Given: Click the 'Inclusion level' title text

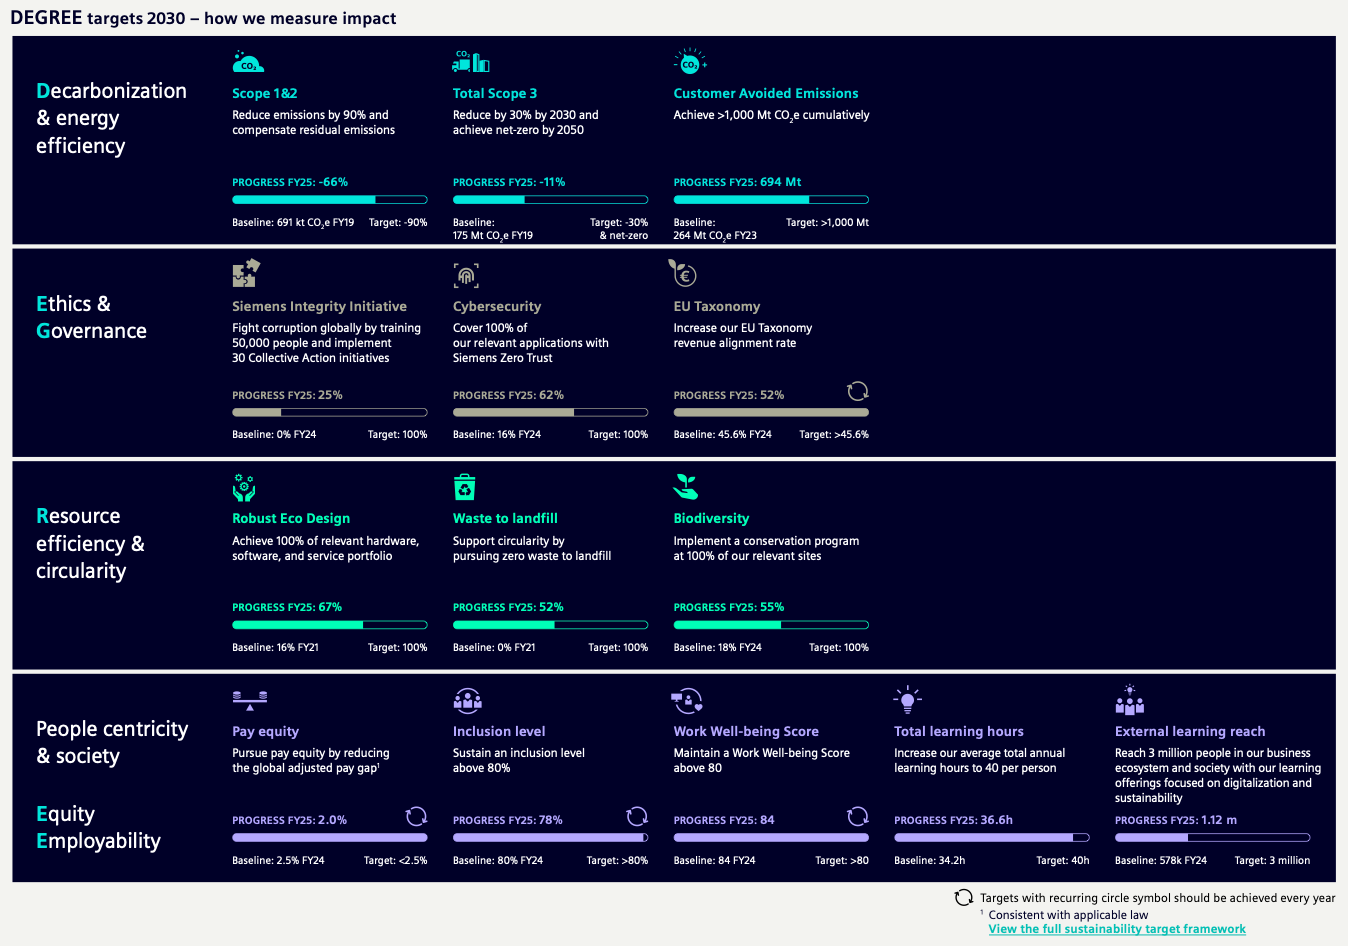Looking at the screenshot, I should 499,731.
